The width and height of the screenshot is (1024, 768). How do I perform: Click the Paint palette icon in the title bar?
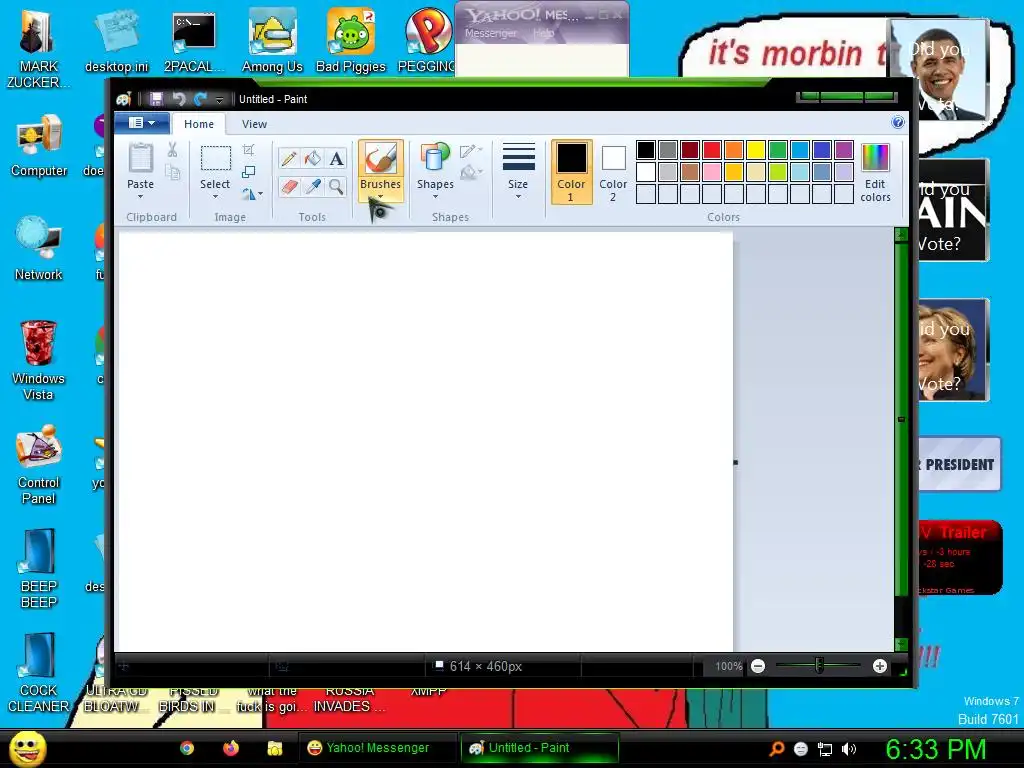pos(124,99)
